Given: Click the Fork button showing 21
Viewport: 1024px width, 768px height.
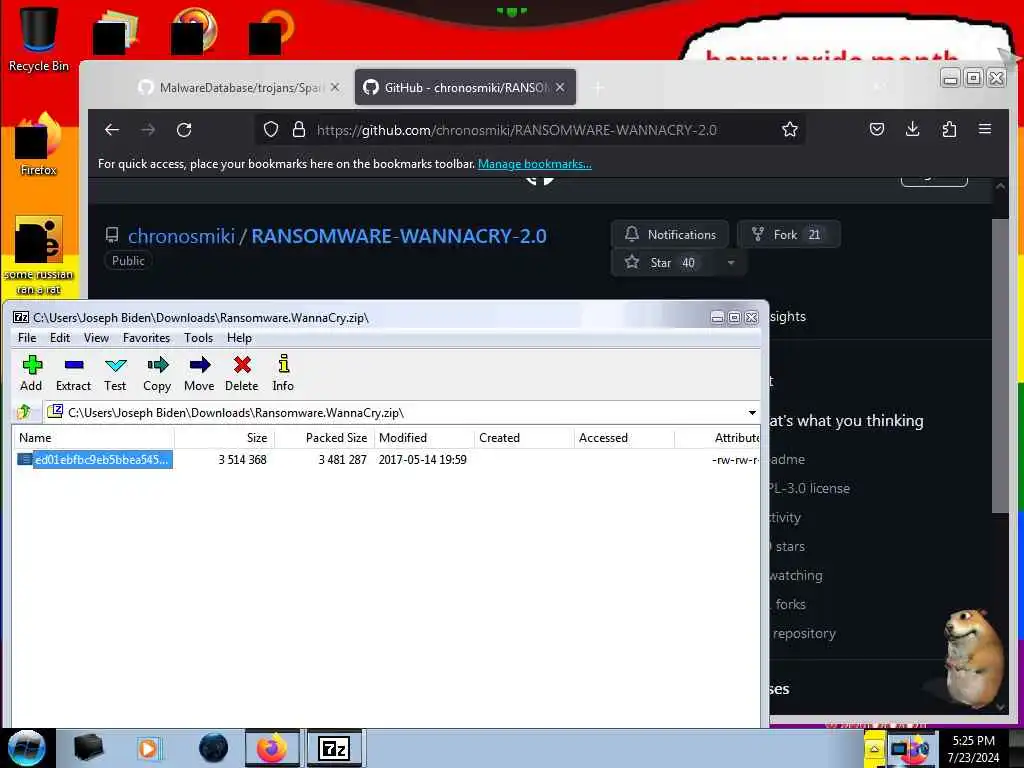Looking at the screenshot, I should pos(788,234).
